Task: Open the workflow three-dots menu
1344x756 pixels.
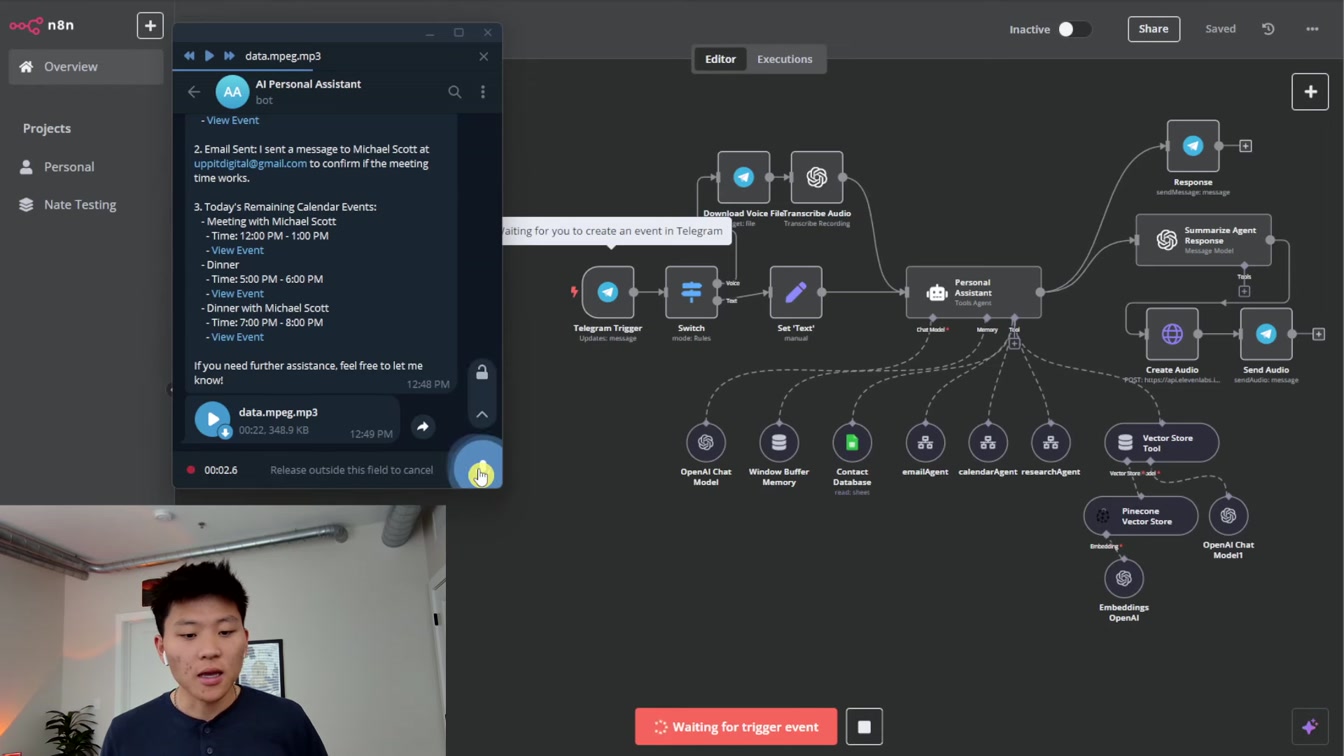Action: coord(1312,29)
